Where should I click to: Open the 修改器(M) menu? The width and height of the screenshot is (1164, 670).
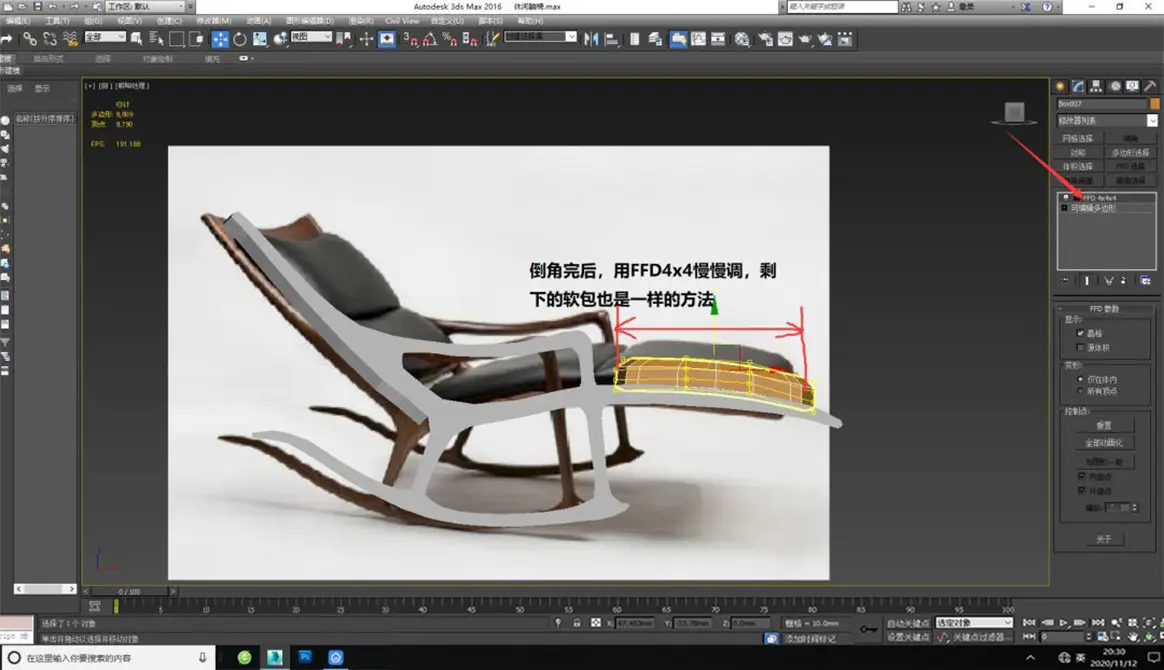[x=213, y=20]
